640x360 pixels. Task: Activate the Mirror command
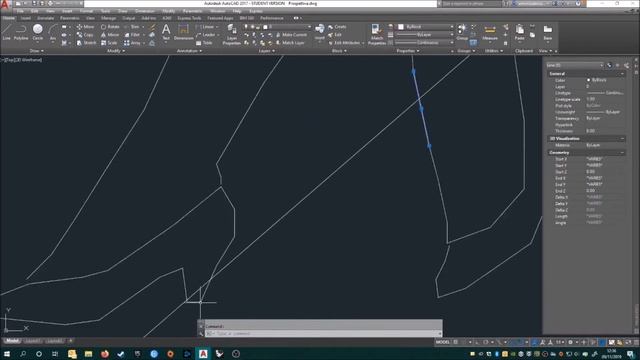tap(110, 35)
